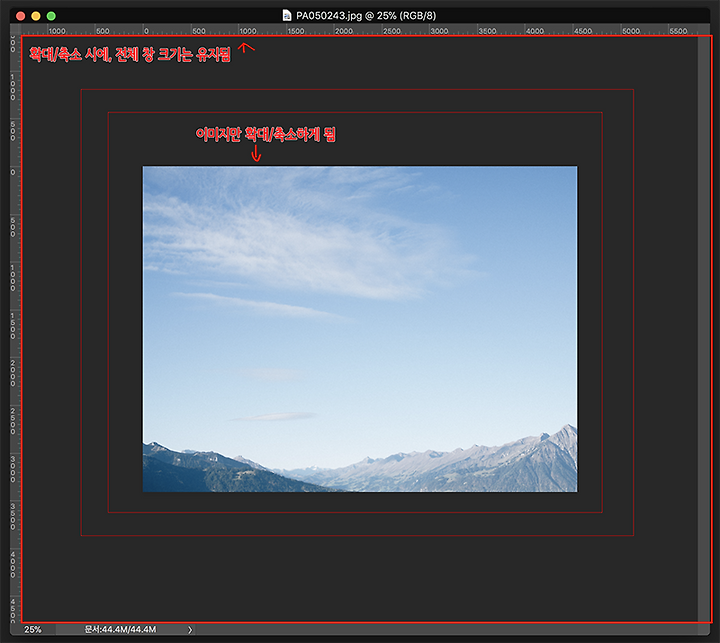Open the status bar info arrow menu

pyautogui.click(x=190, y=629)
